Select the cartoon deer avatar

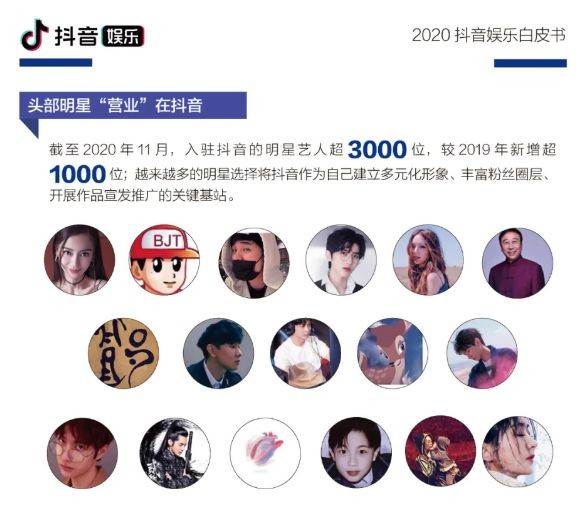(393, 353)
